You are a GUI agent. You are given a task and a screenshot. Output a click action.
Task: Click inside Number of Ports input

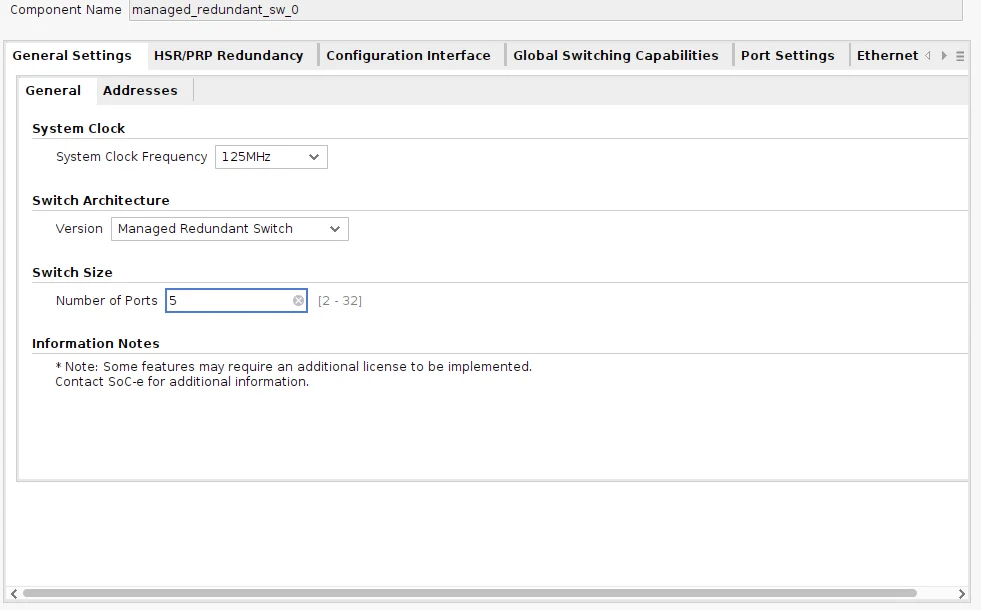click(229, 301)
